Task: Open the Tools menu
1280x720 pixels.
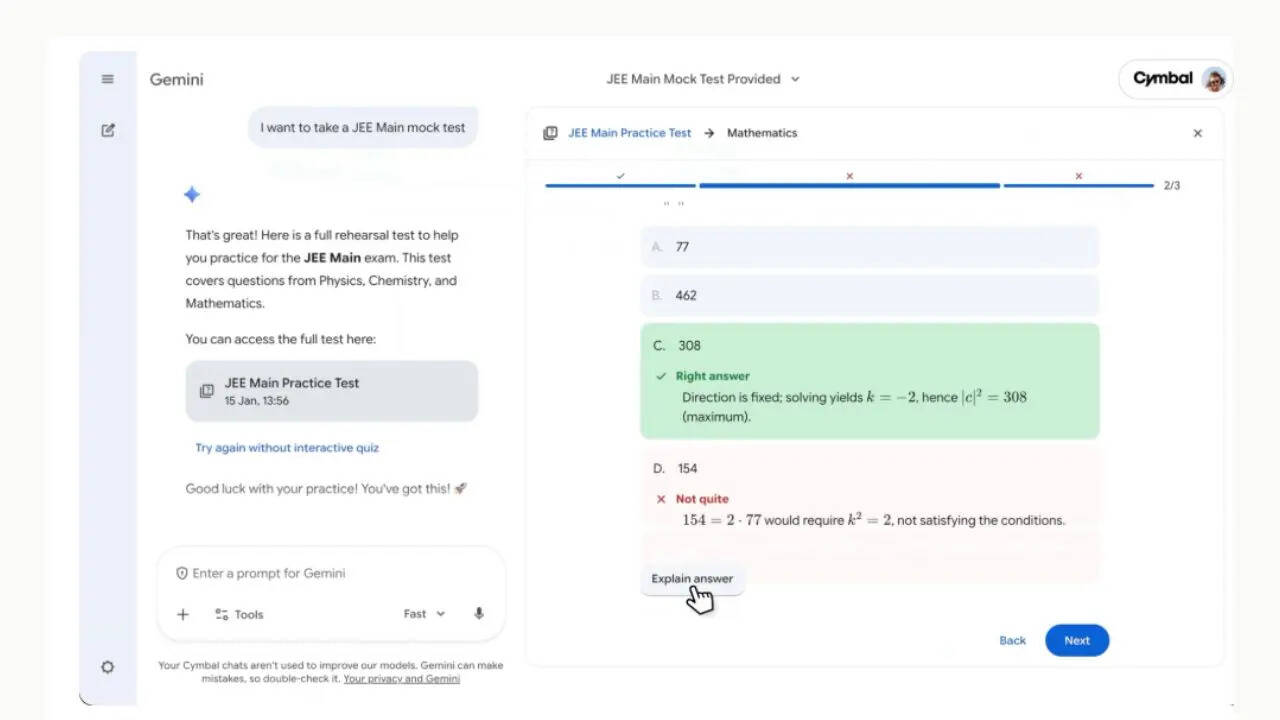Action: [240, 614]
